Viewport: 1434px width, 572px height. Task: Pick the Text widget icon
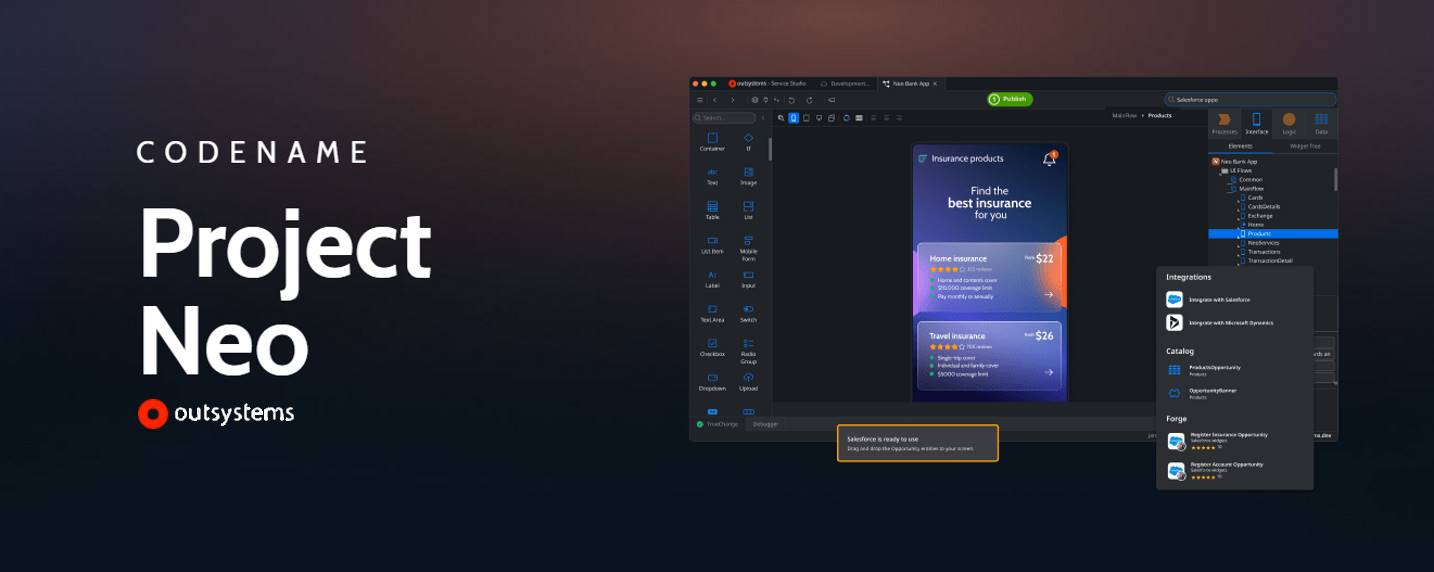pos(712,172)
